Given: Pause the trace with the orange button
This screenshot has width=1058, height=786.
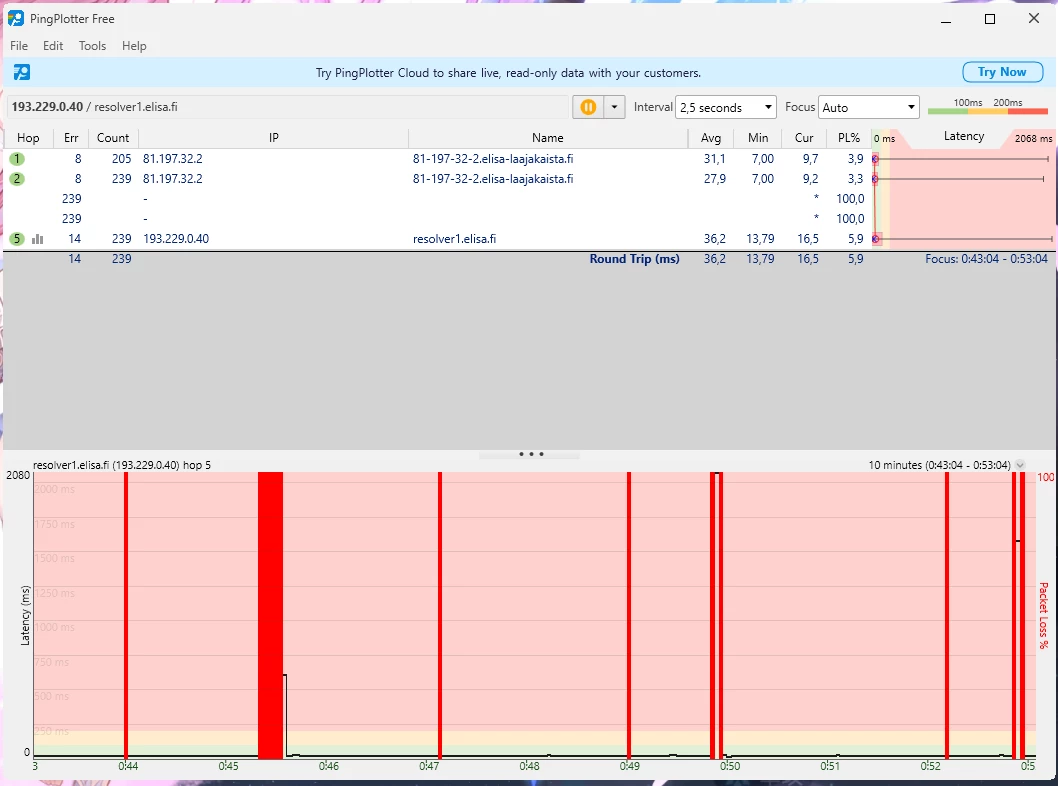Looking at the screenshot, I should [x=588, y=107].
